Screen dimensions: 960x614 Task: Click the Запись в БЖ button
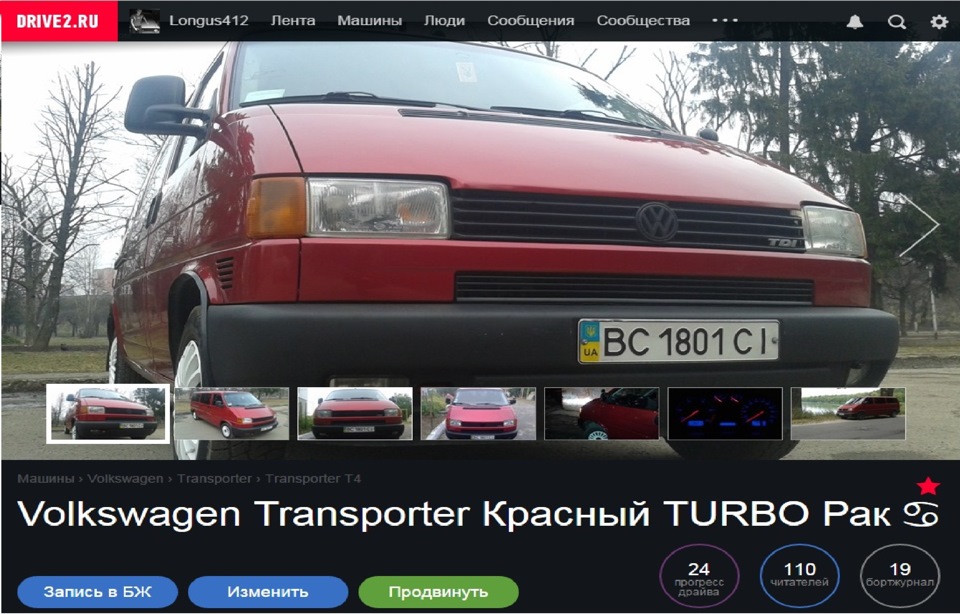97,592
